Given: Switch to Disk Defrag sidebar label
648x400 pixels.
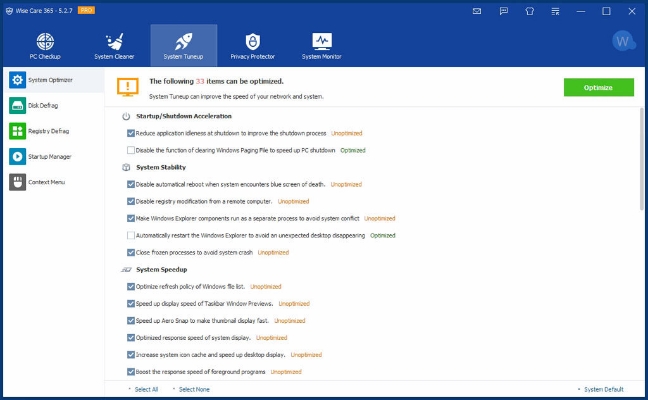Looking at the screenshot, I should 43,105.
